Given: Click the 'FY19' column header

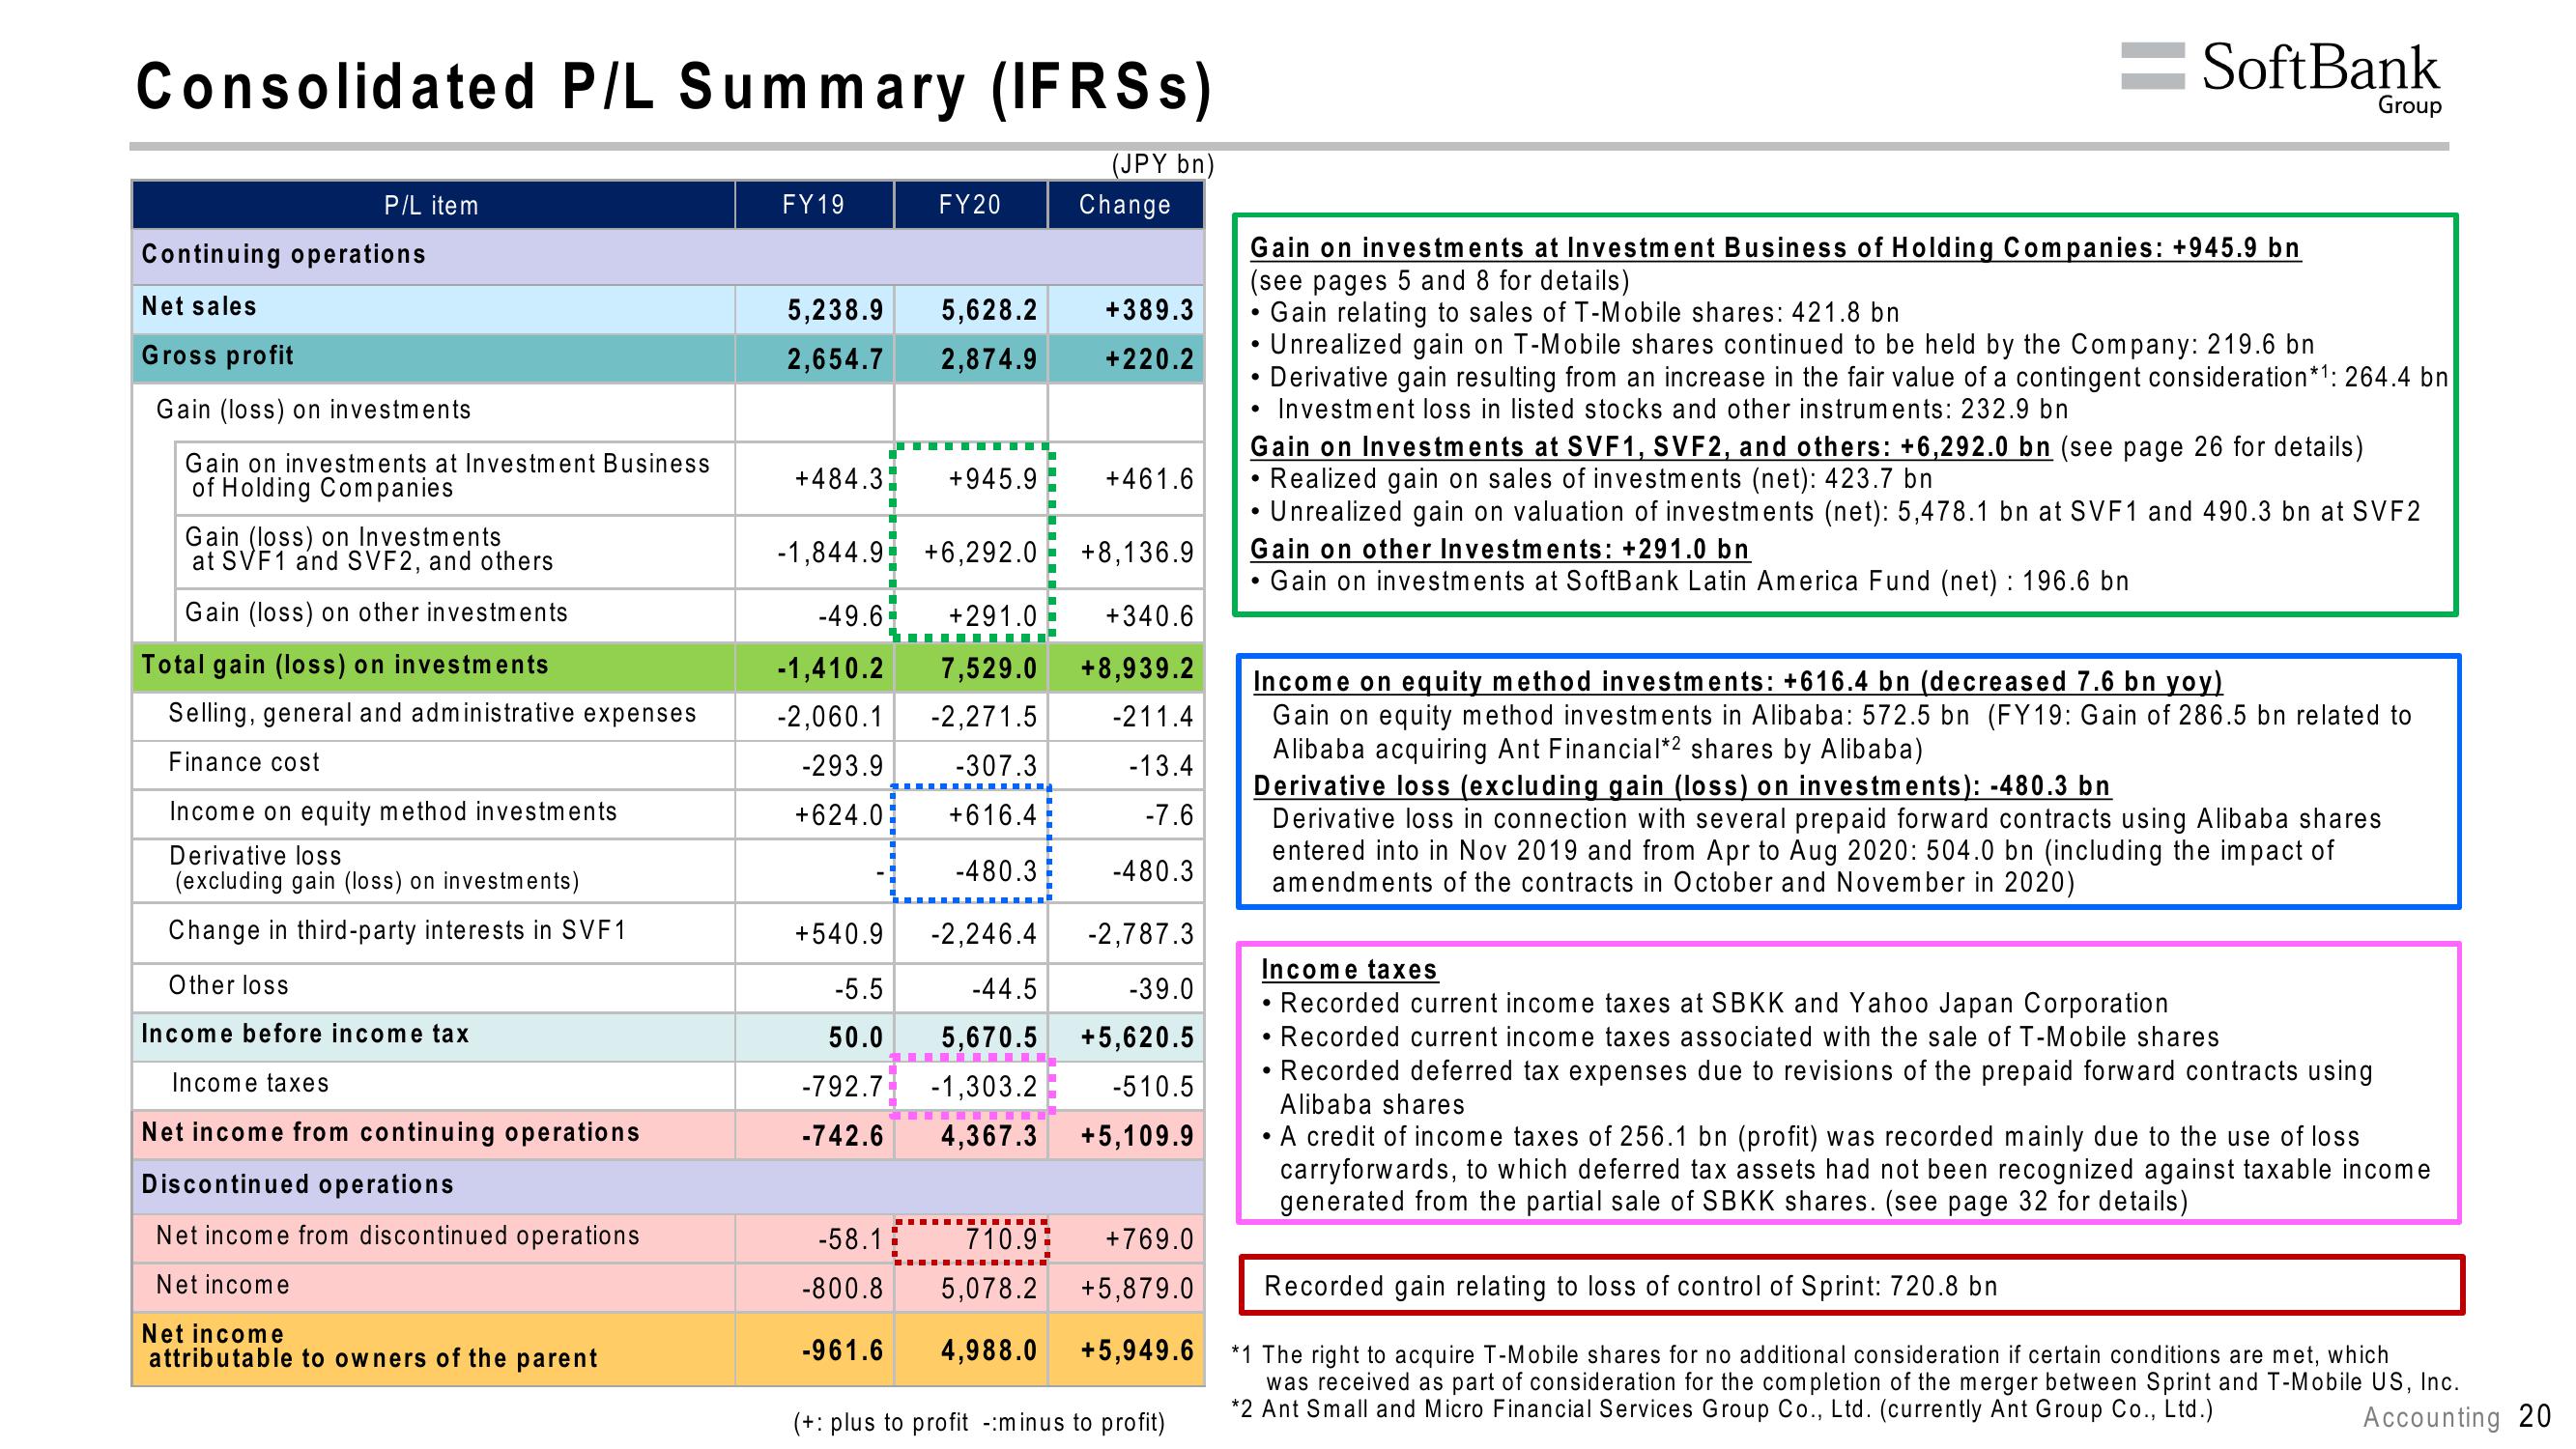Looking at the screenshot, I should point(814,205).
